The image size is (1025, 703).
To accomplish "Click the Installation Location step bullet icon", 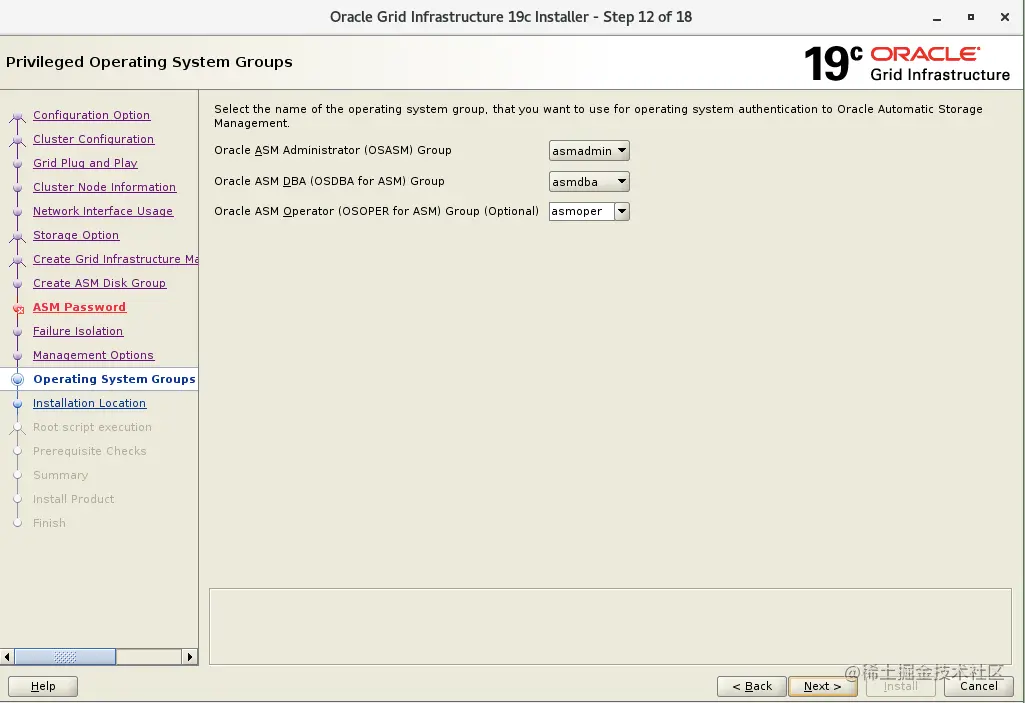I will (x=18, y=403).
